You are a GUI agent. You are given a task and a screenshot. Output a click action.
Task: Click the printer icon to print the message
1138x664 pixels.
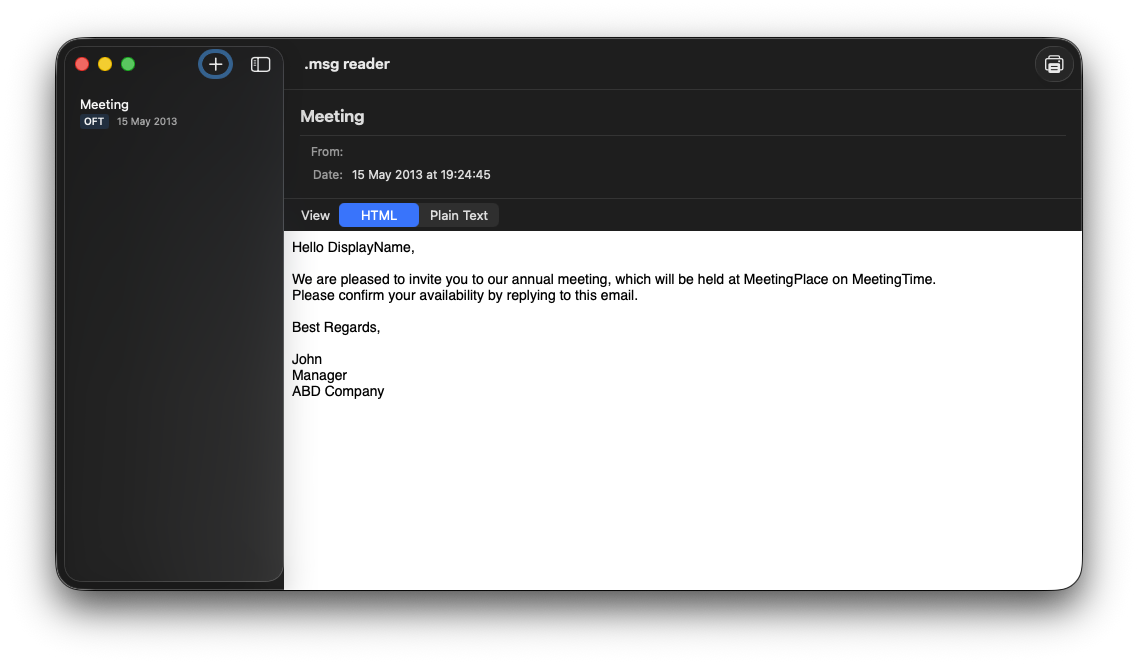(x=1054, y=63)
